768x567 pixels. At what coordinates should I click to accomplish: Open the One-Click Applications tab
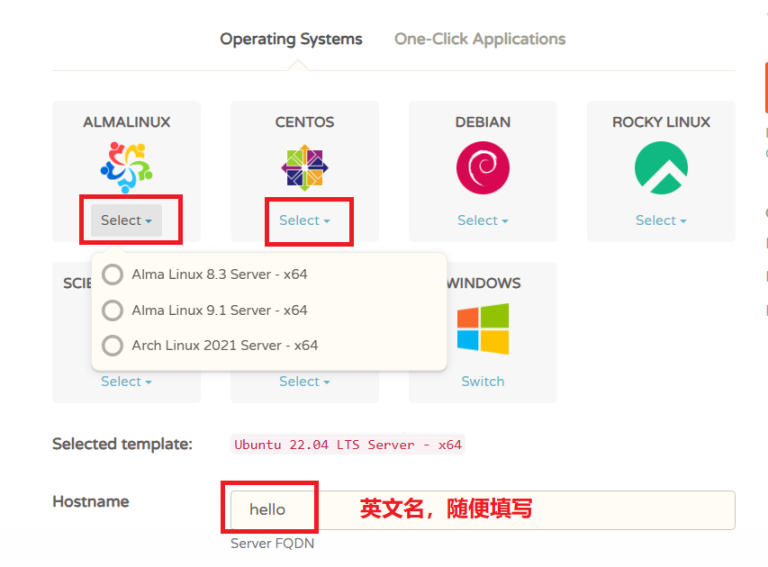480,39
